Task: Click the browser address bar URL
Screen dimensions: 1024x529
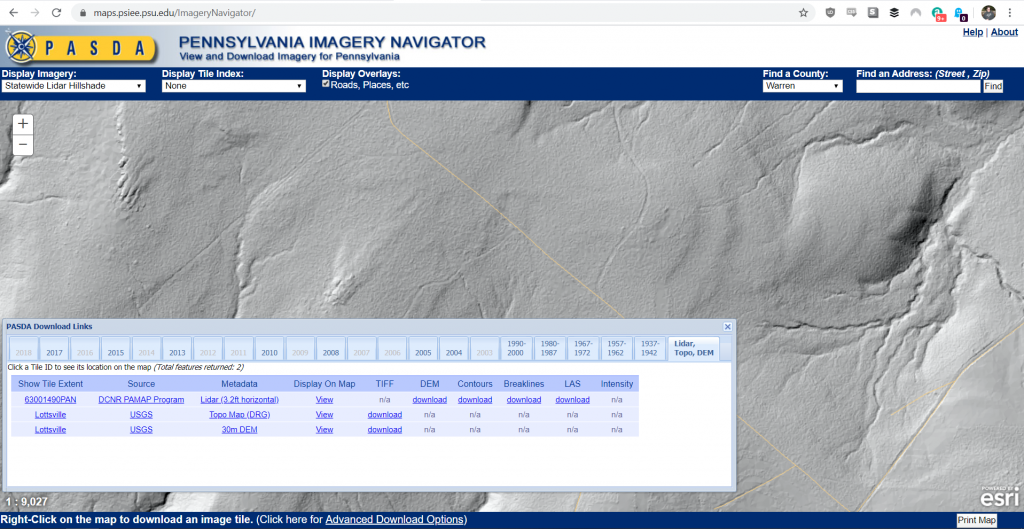Action: coord(174,12)
